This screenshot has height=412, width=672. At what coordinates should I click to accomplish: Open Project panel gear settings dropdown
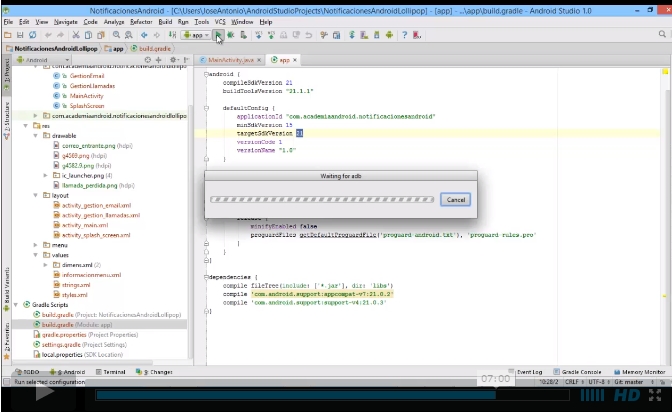(174, 60)
